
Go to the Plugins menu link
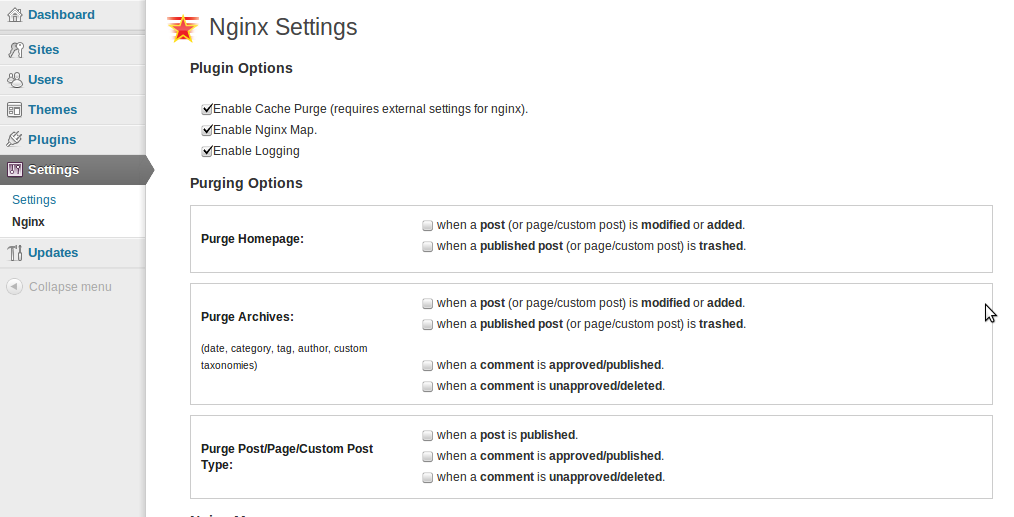[52, 139]
